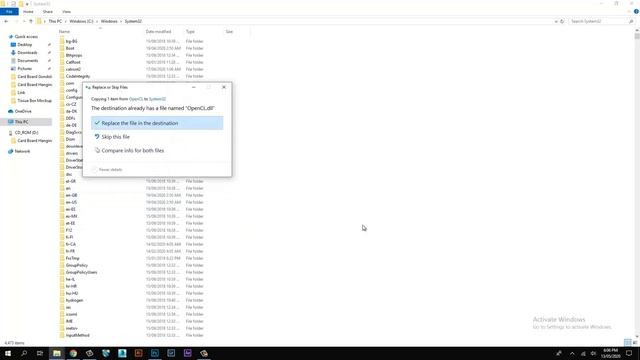The height and width of the screenshot is (360, 640).
Task: Open the address bar history dropdown
Action: tap(556, 21)
